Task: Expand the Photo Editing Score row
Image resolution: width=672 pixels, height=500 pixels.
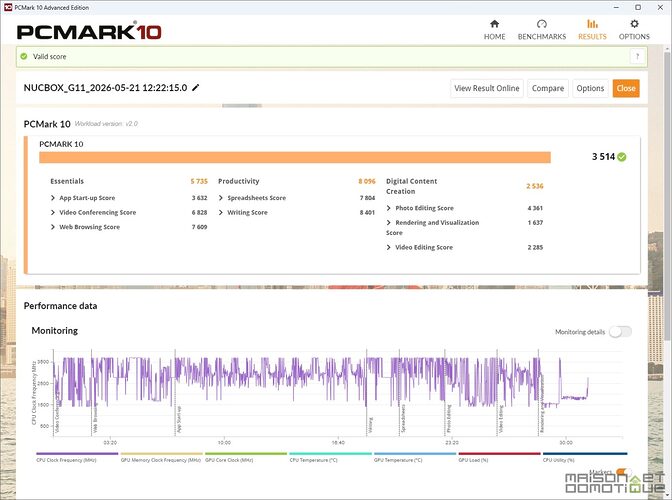Action: pyautogui.click(x=465, y=208)
